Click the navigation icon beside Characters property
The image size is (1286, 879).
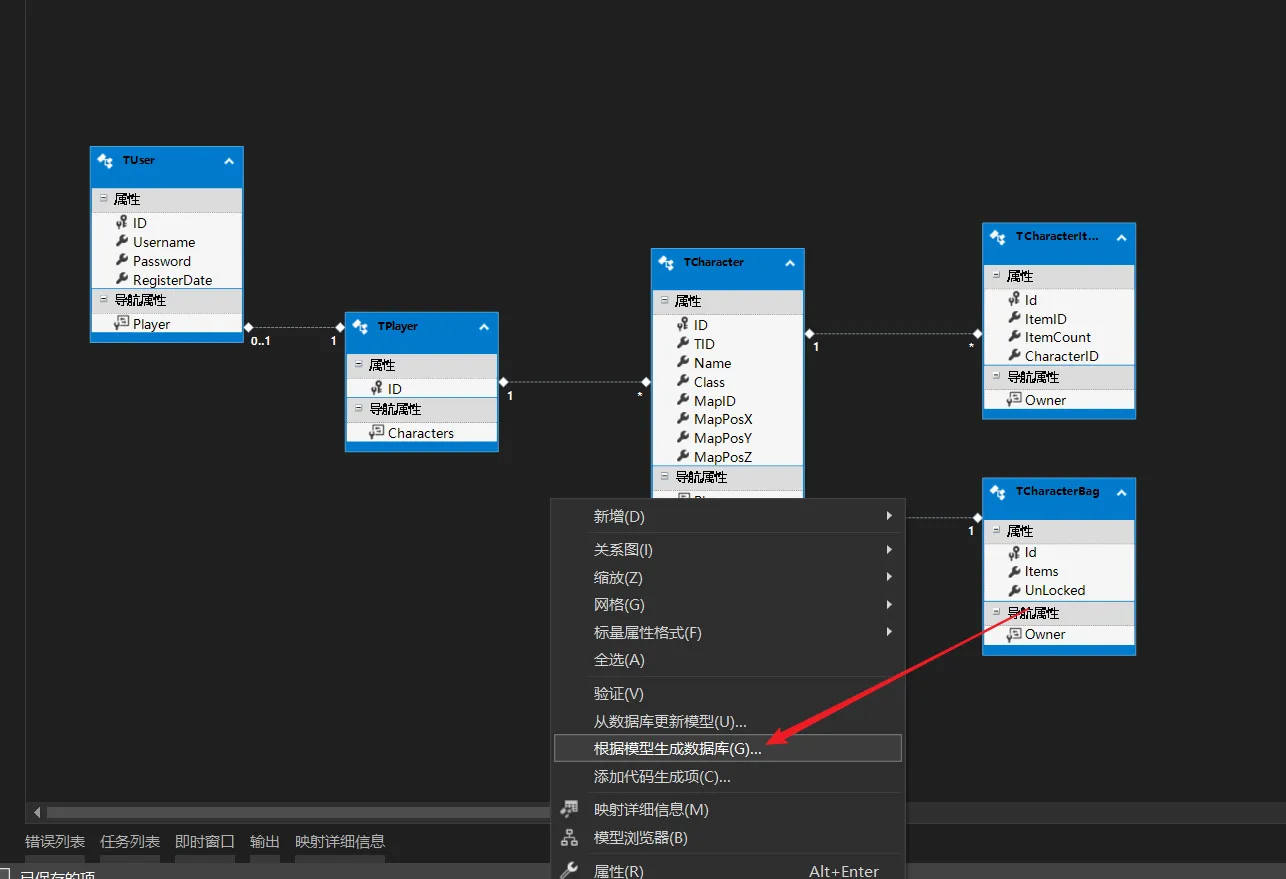[x=376, y=433]
